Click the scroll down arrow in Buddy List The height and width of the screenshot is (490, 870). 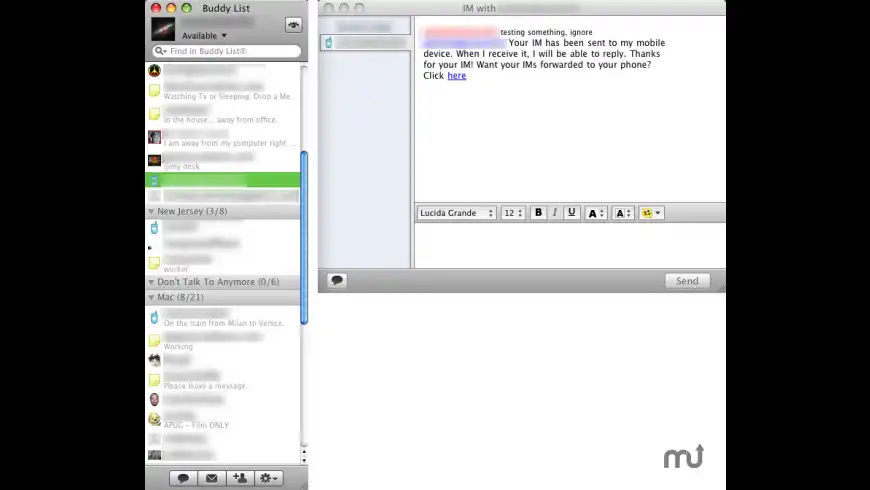point(304,460)
